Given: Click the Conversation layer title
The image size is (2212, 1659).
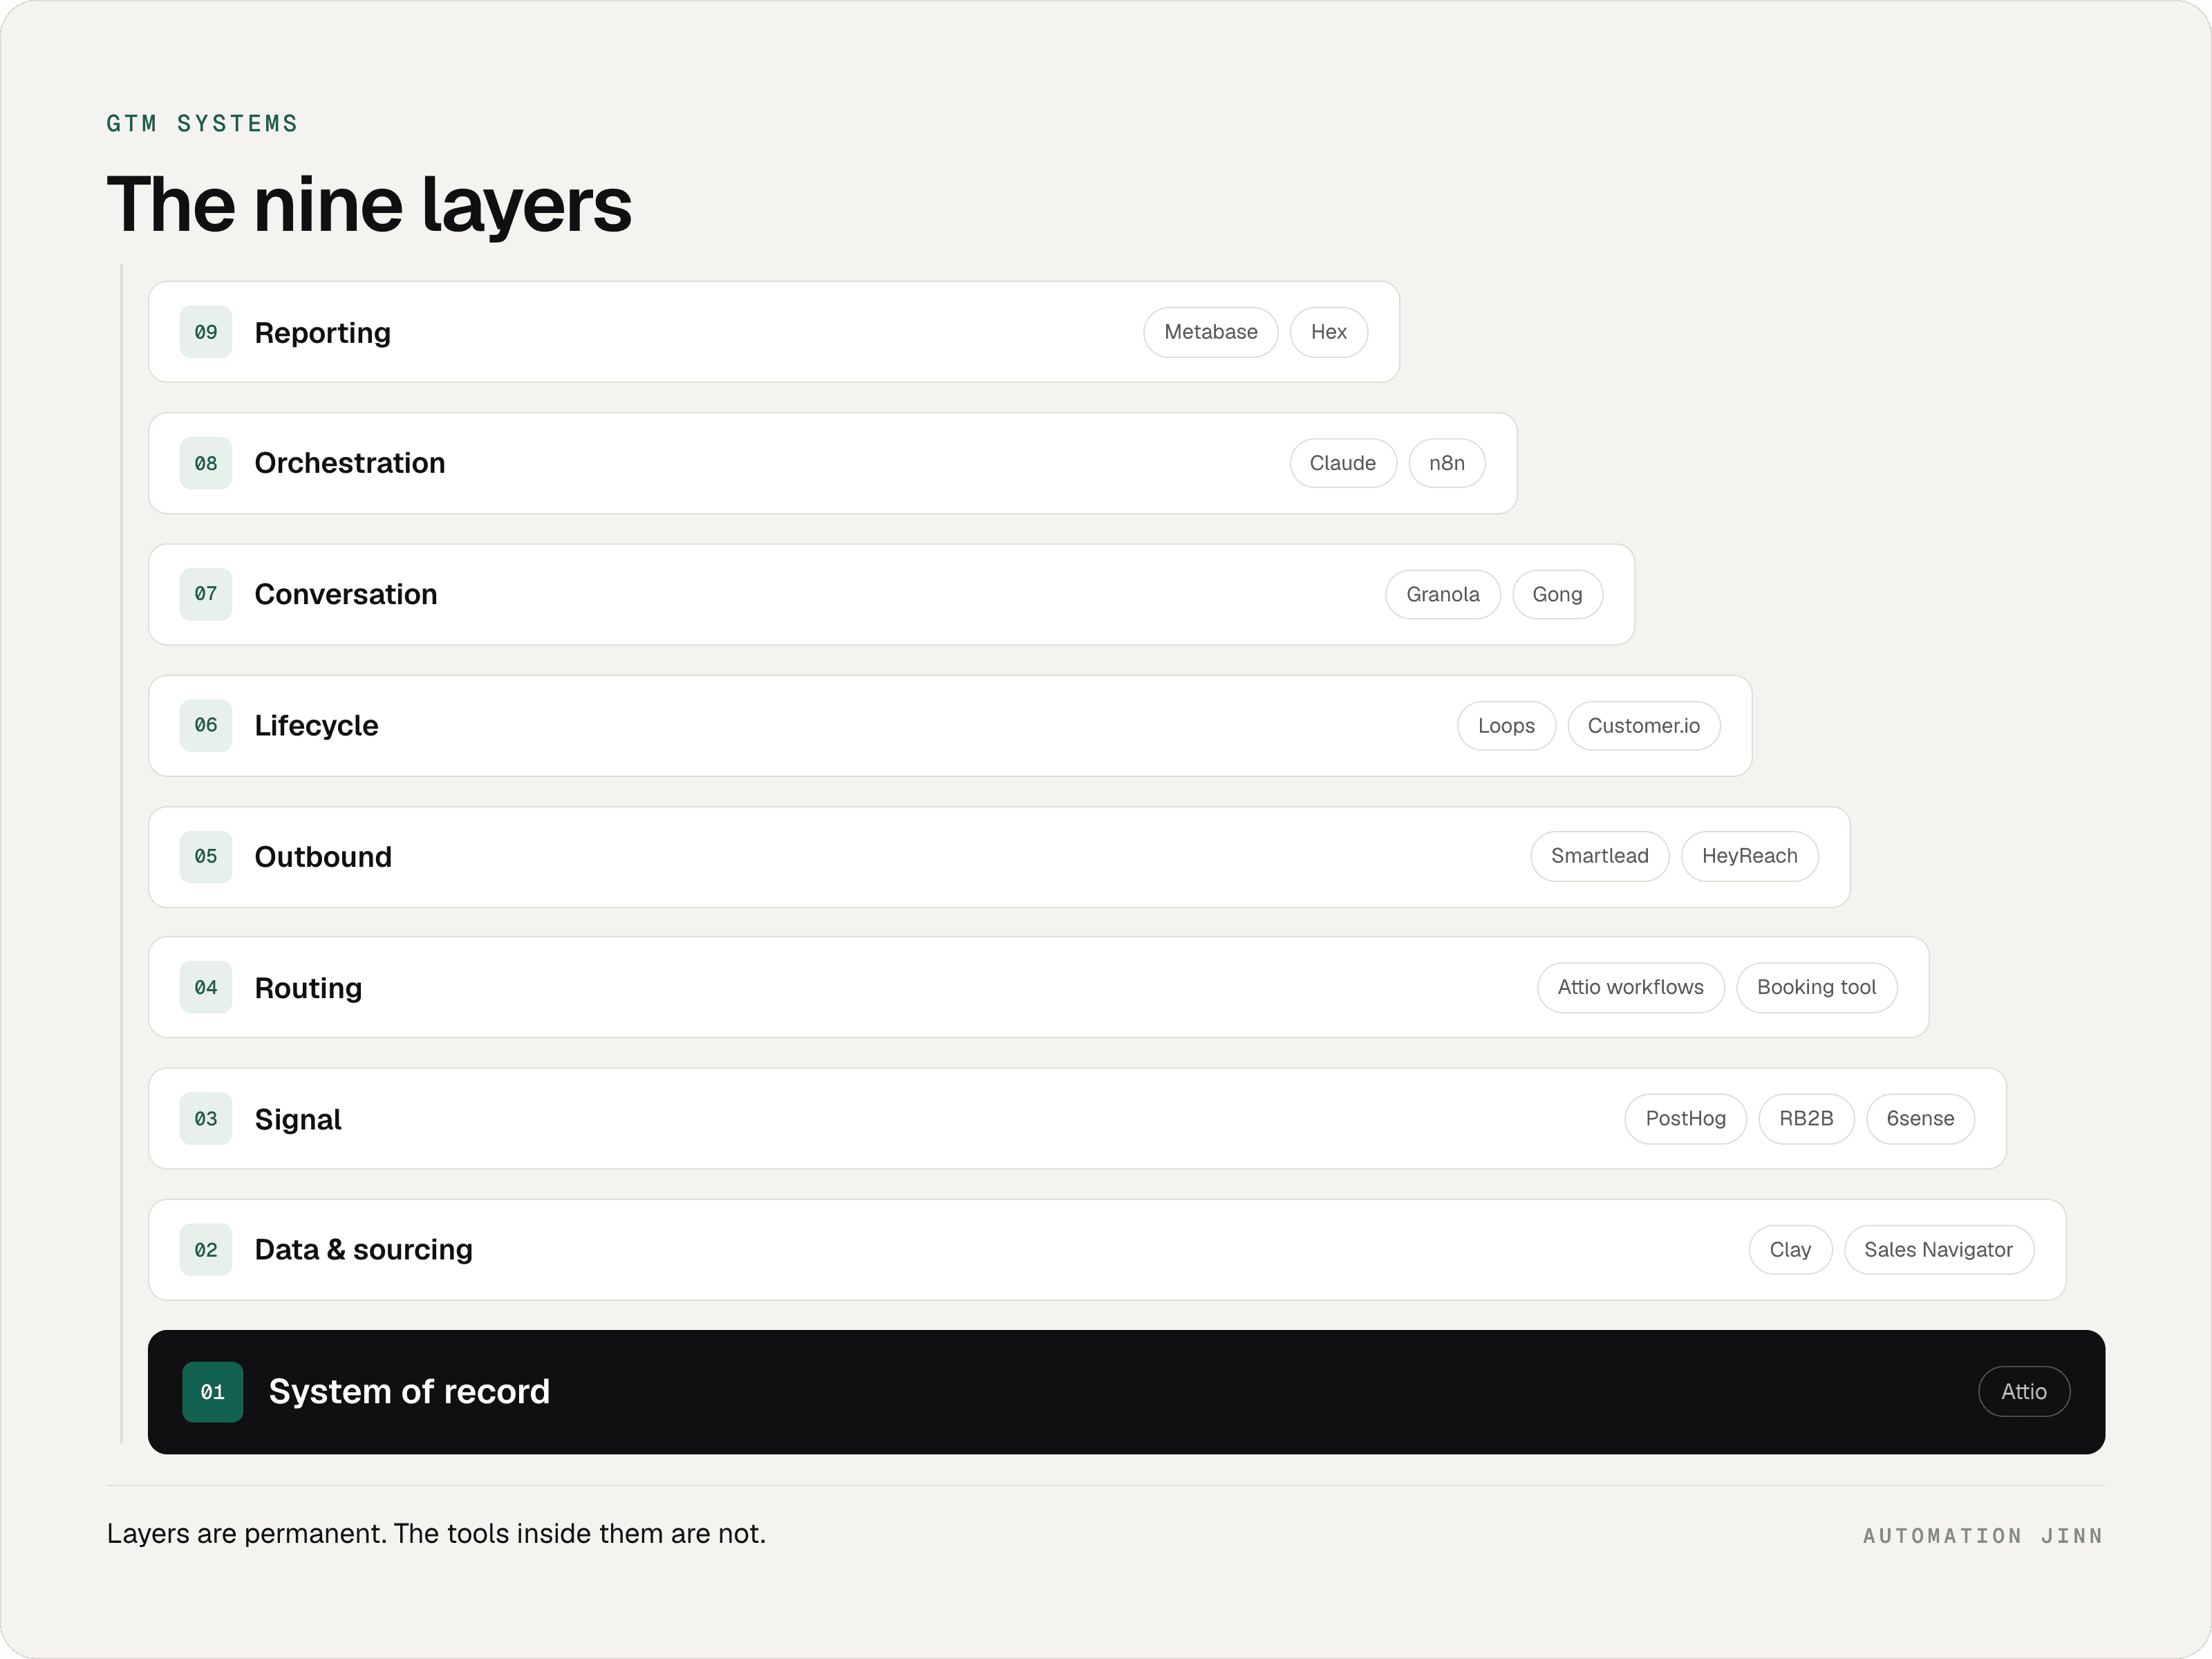Looking at the screenshot, I should click(346, 594).
